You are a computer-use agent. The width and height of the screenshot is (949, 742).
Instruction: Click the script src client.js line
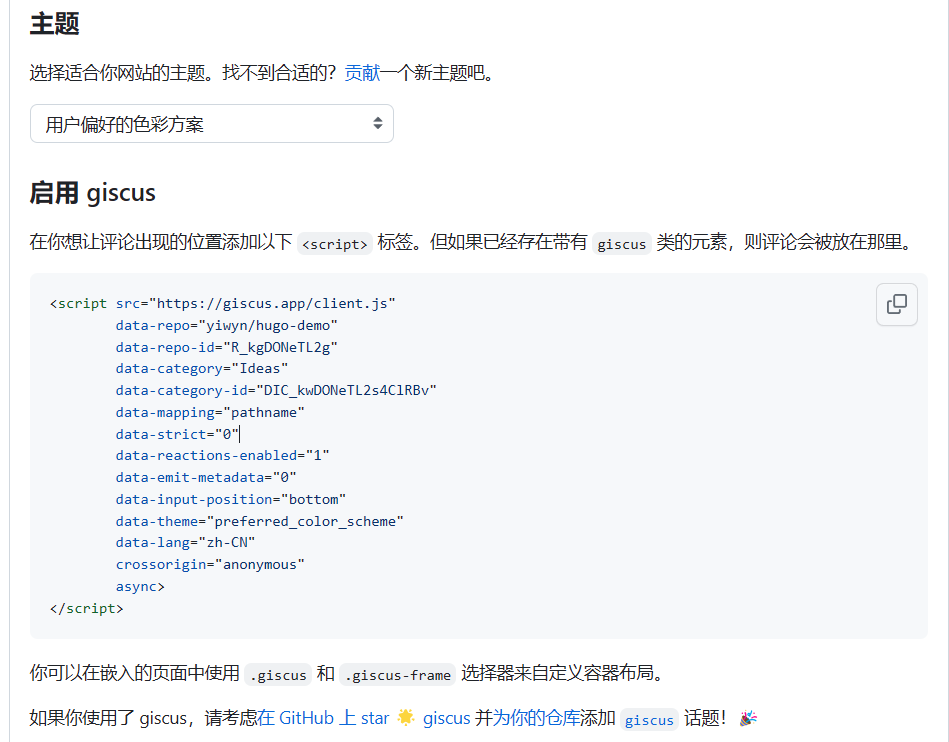(223, 304)
